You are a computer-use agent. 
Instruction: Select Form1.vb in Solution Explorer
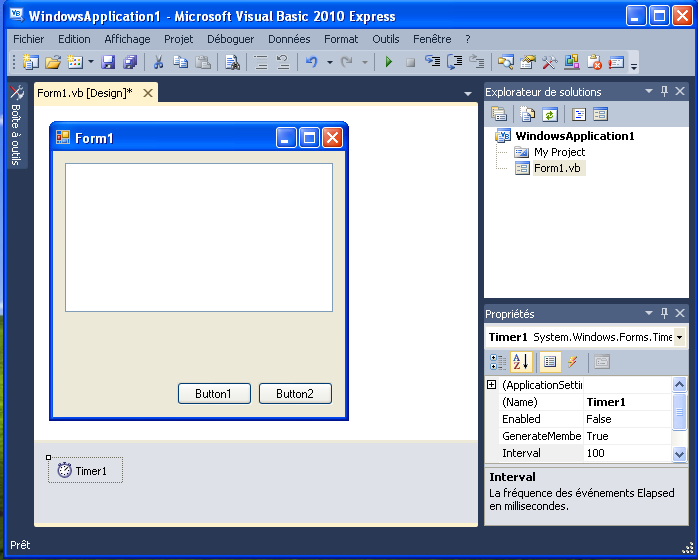coord(557,168)
